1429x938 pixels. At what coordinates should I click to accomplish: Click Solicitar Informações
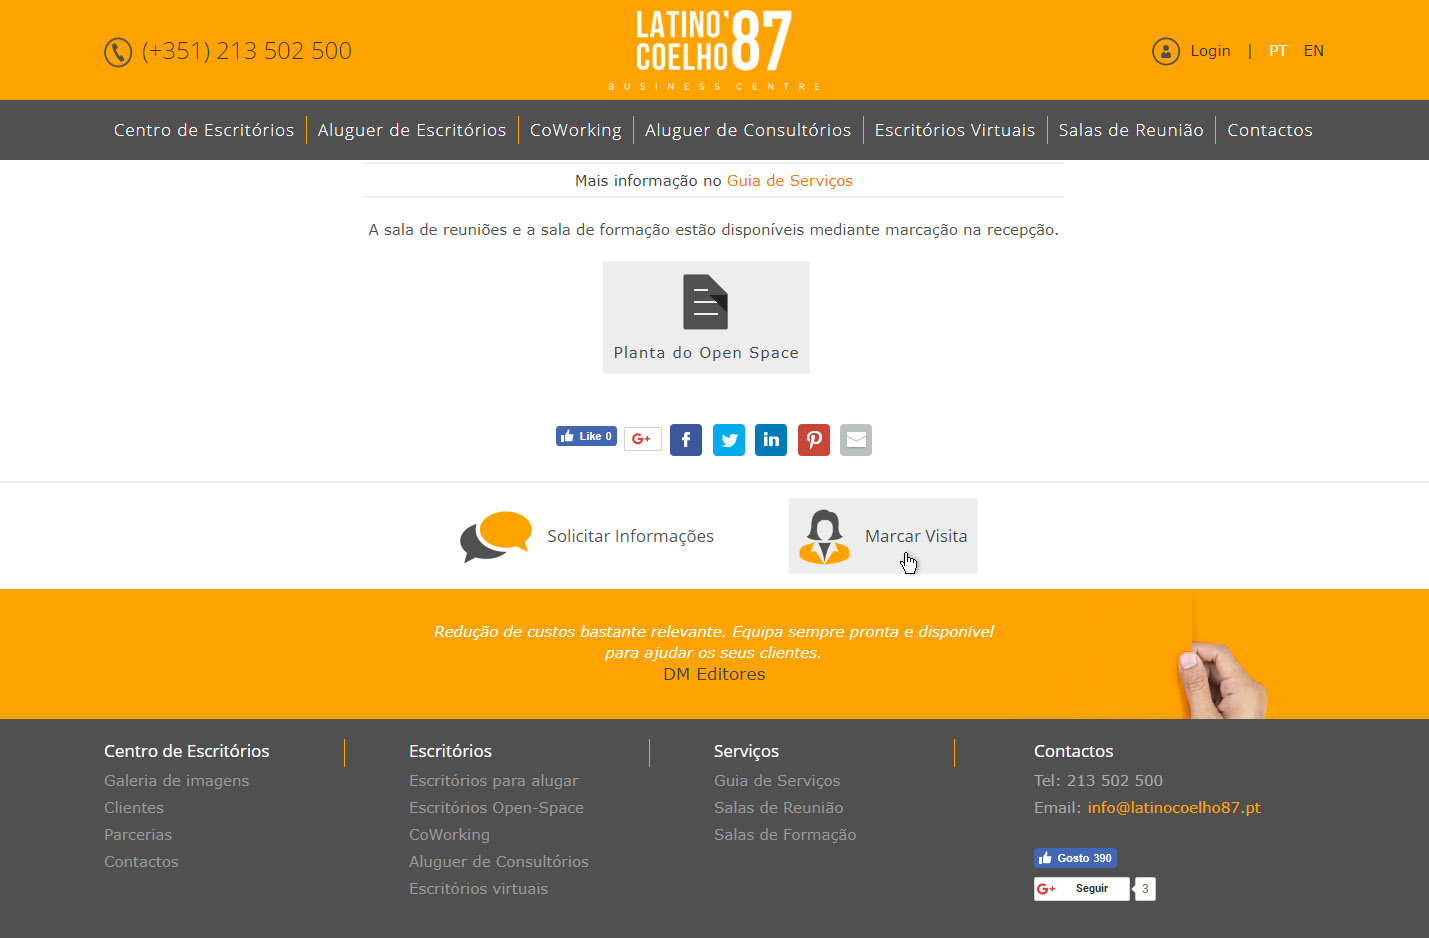(x=588, y=536)
